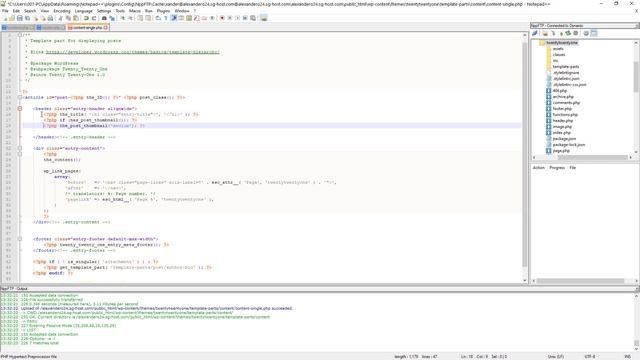Click the Zoom Out toolbar icon

coord(130,18)
